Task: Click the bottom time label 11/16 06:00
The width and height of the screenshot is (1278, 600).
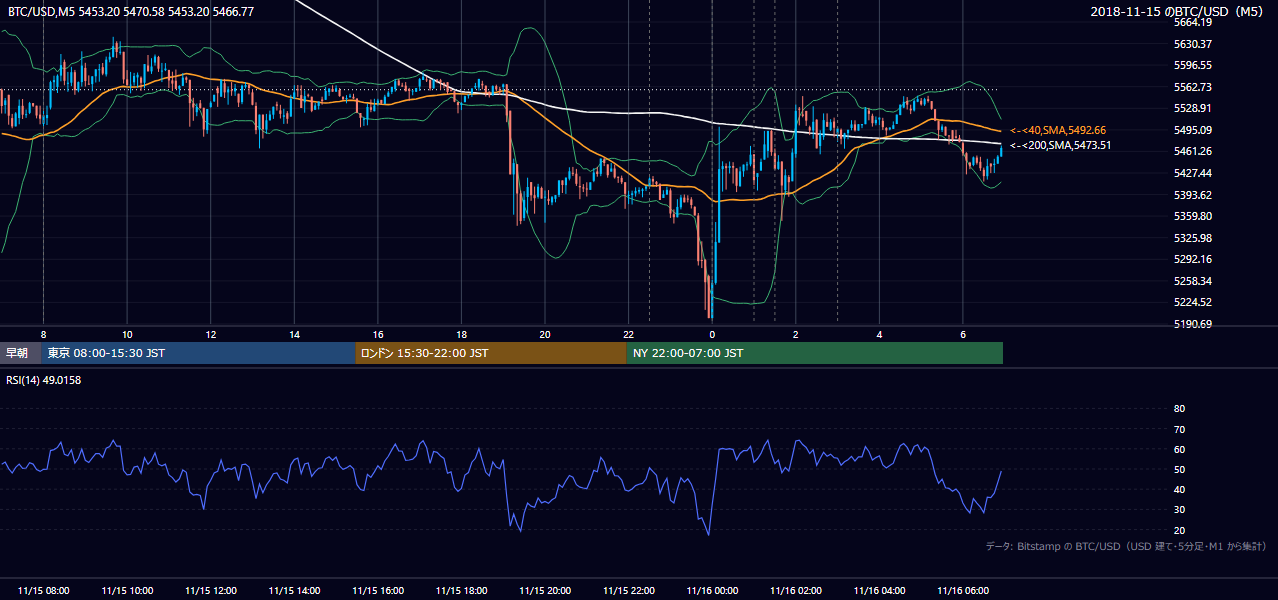Action: (963, 591)
